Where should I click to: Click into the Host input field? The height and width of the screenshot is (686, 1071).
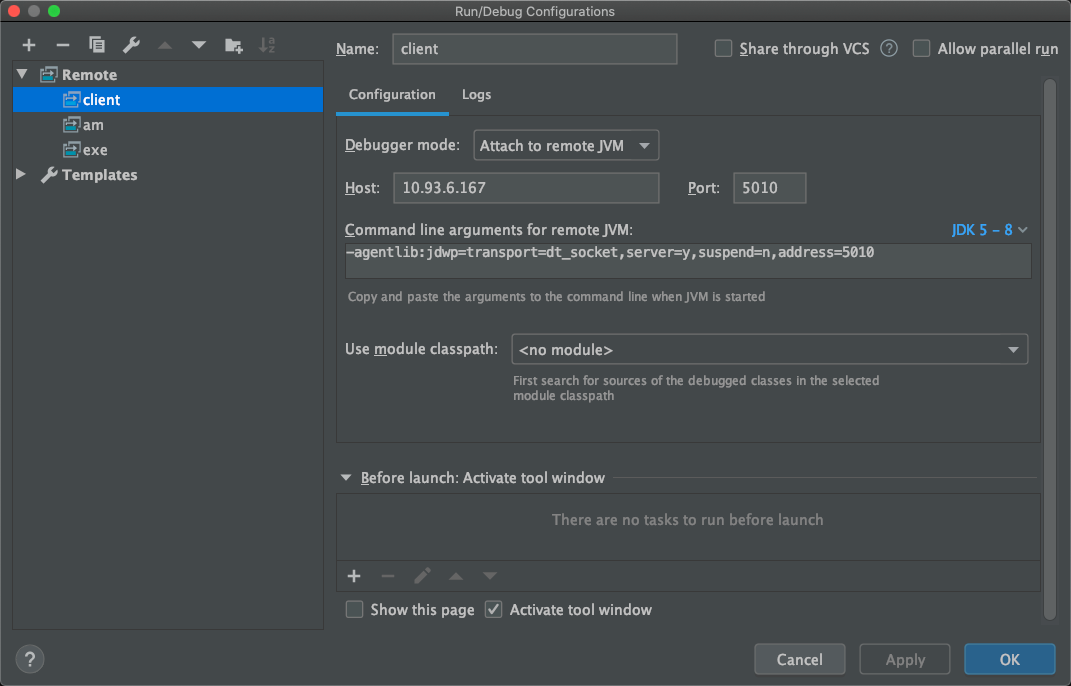[526, 188]
